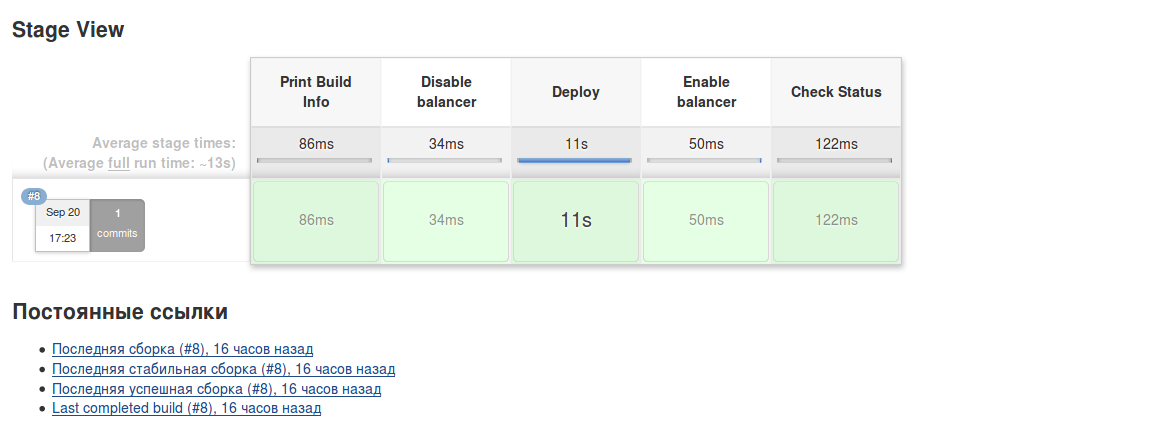Screen dimensions: 1159x431
Task: Open the Last completed build (#8) link
Action: [x=186, y=409]
